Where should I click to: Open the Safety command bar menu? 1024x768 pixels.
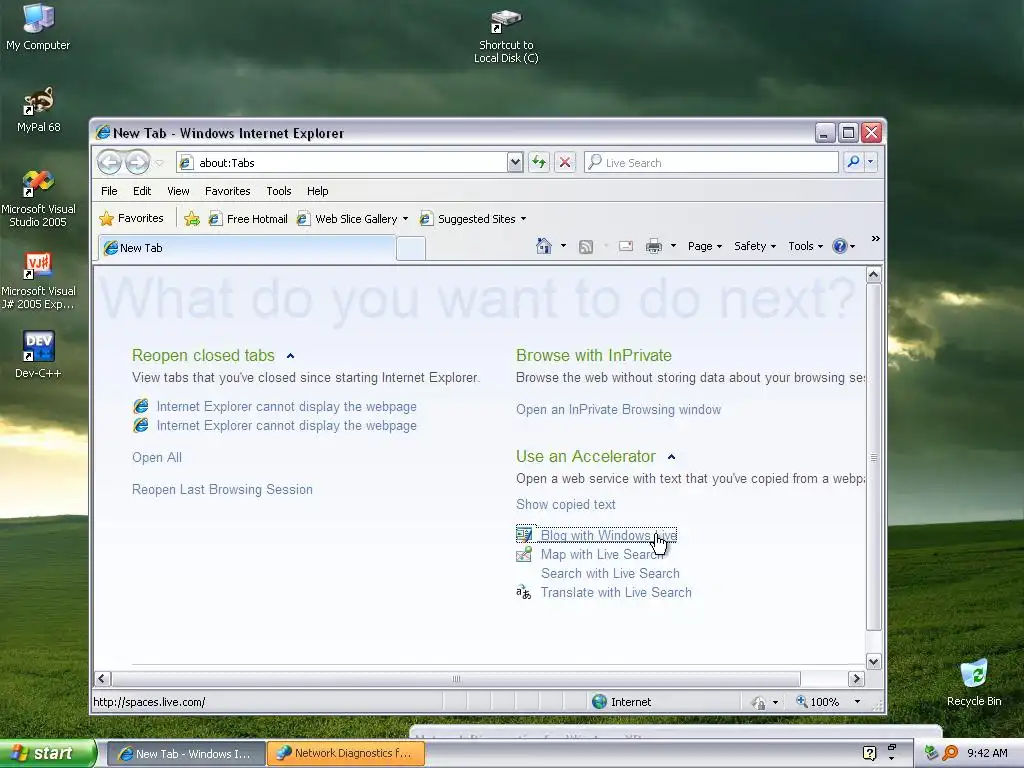[754, 246]
